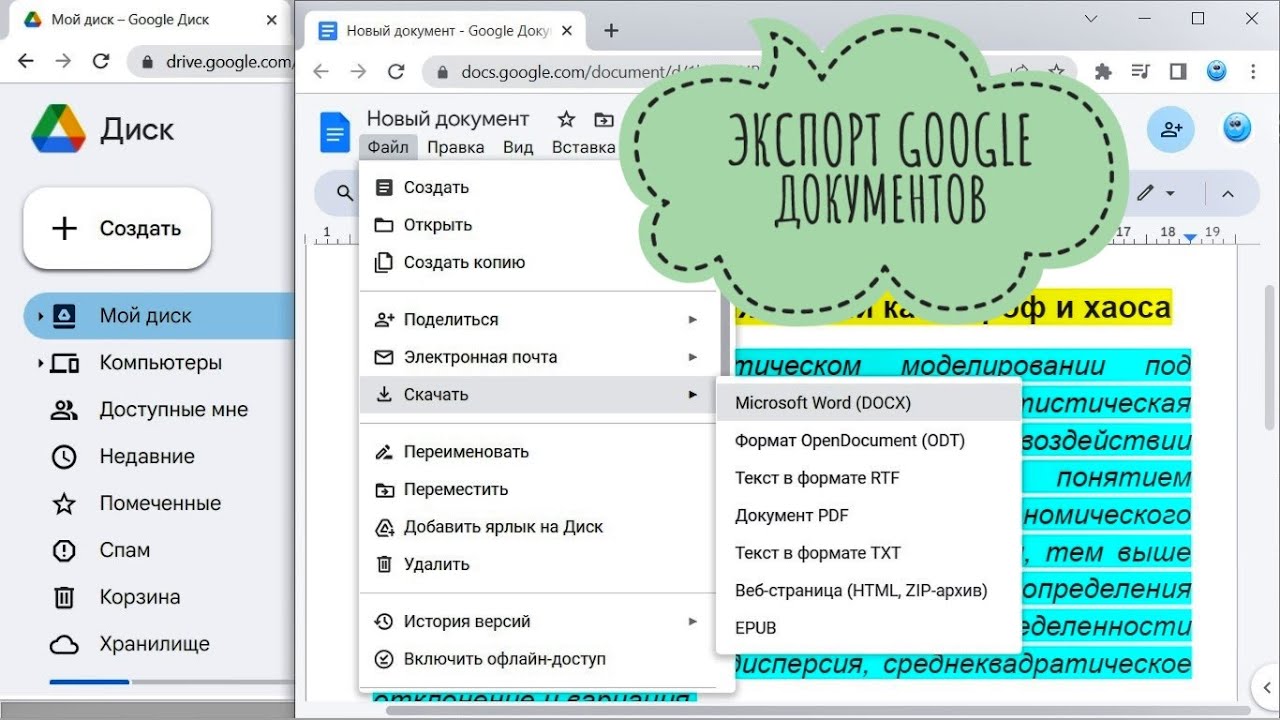Click the Создать button in Google Drive
This screenshot has width=1280, height=720.
117,228
